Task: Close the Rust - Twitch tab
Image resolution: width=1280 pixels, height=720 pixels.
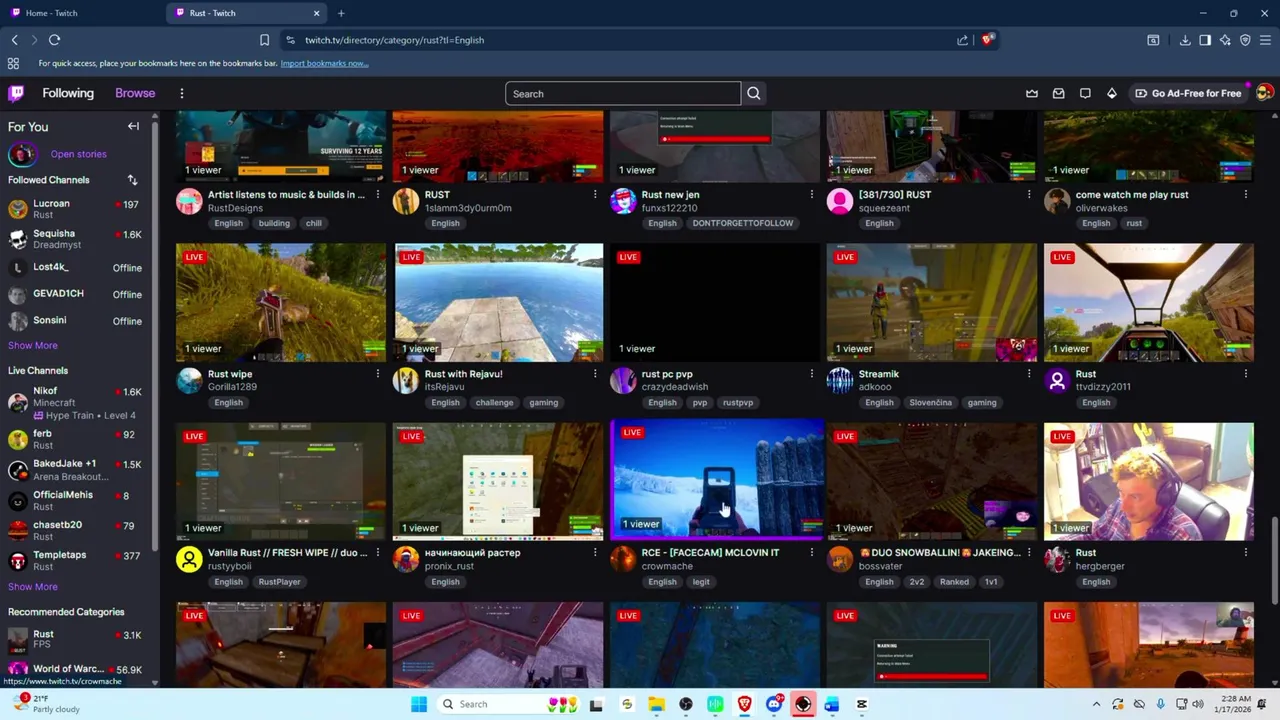Action: (317, 13)
